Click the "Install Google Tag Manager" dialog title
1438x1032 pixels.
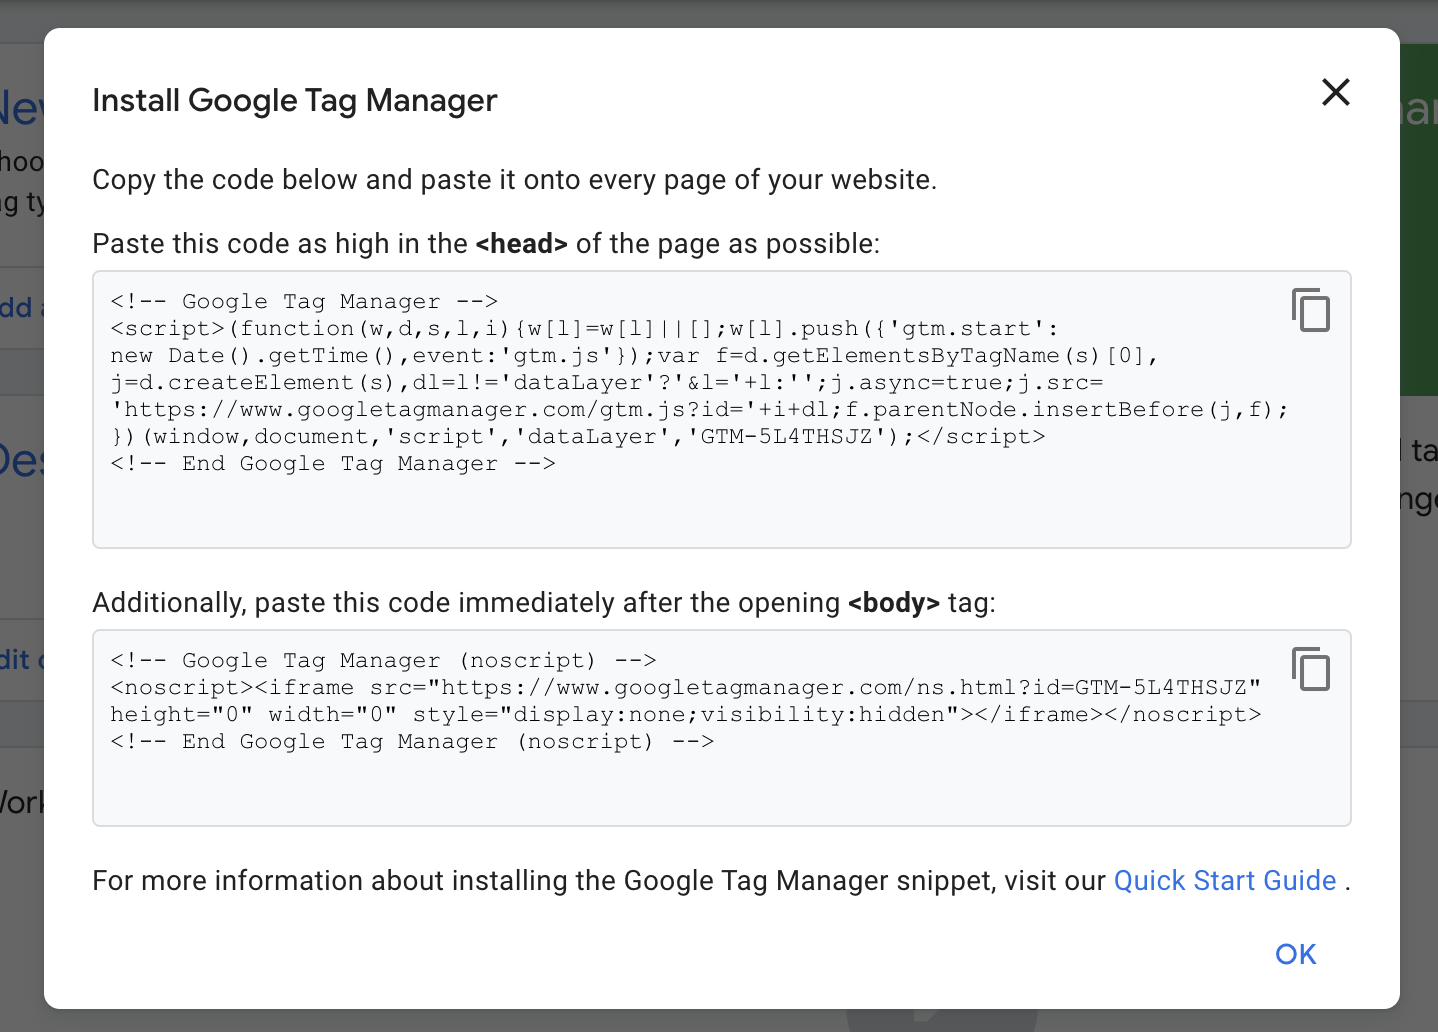[294, 100]
